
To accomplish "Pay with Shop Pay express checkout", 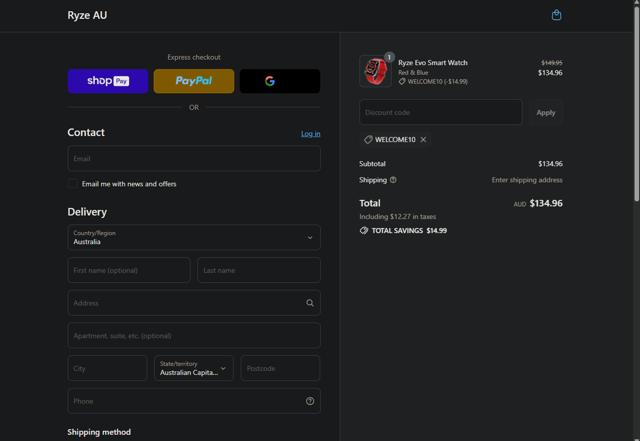I will click(x=108, y=81).
